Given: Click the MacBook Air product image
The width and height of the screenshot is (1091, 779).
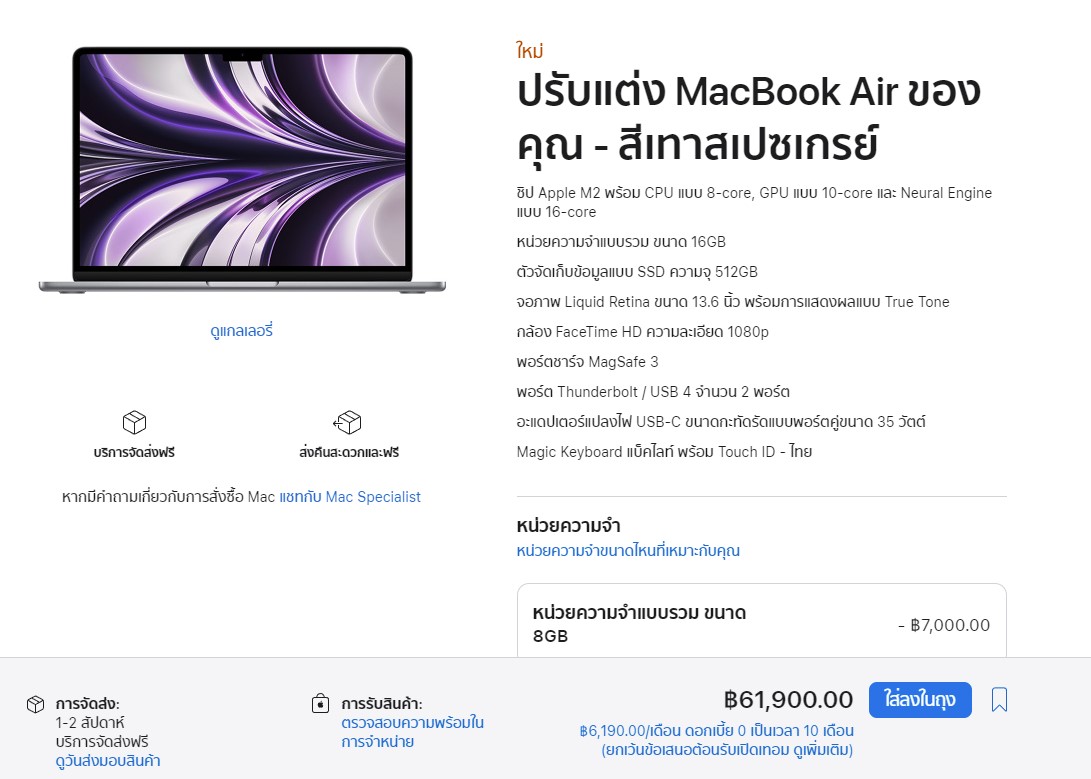Looking at the screenshot, I should point(242,170).
